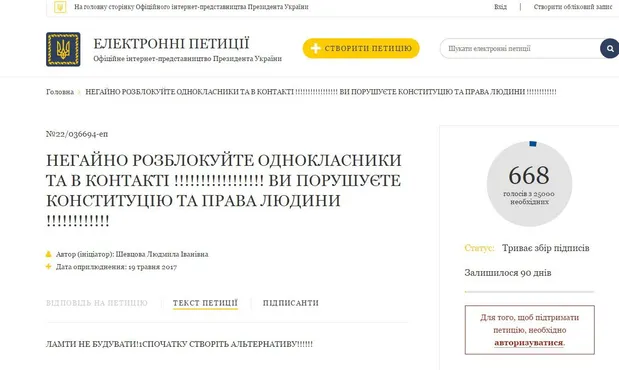Click the author person icon

(49, 254)
